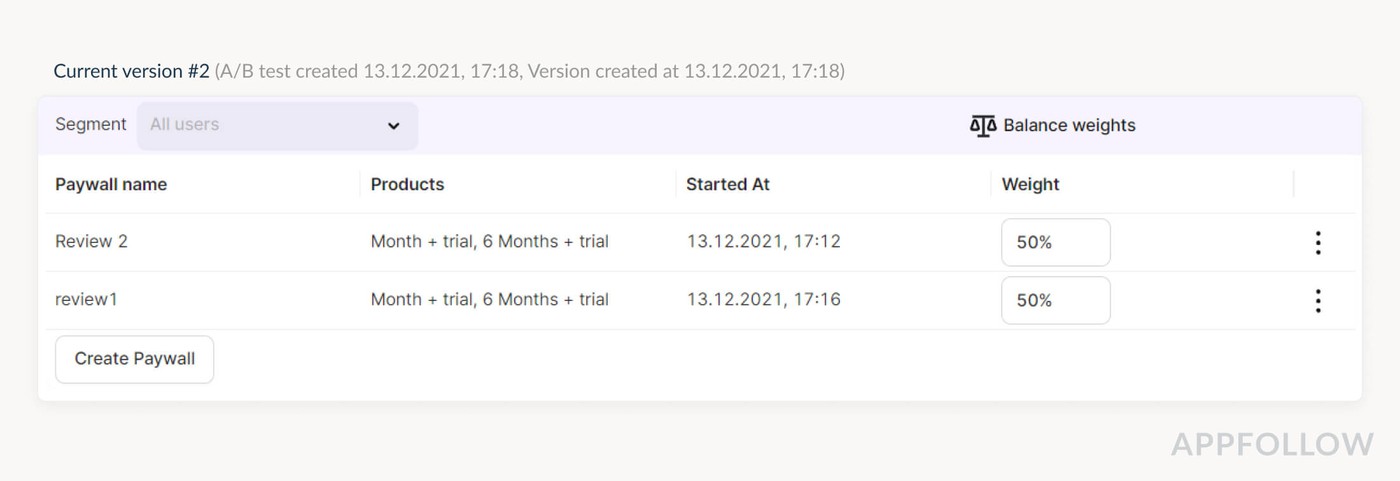
Task: Click the products cell for Review 2
Action: pyautogui.click(x=489, y=241)
